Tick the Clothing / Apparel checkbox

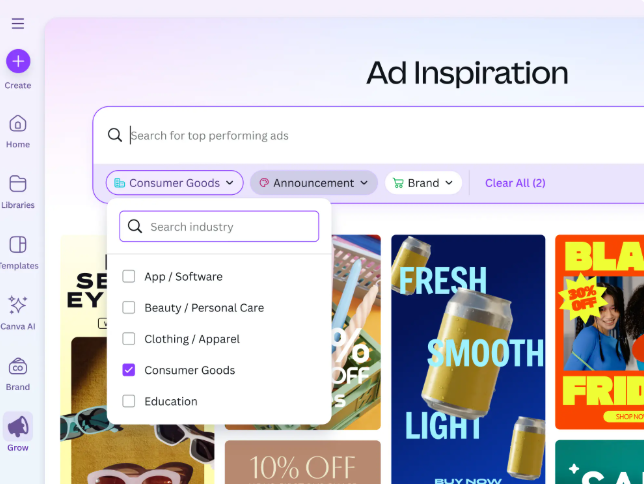tap(129, 339)
